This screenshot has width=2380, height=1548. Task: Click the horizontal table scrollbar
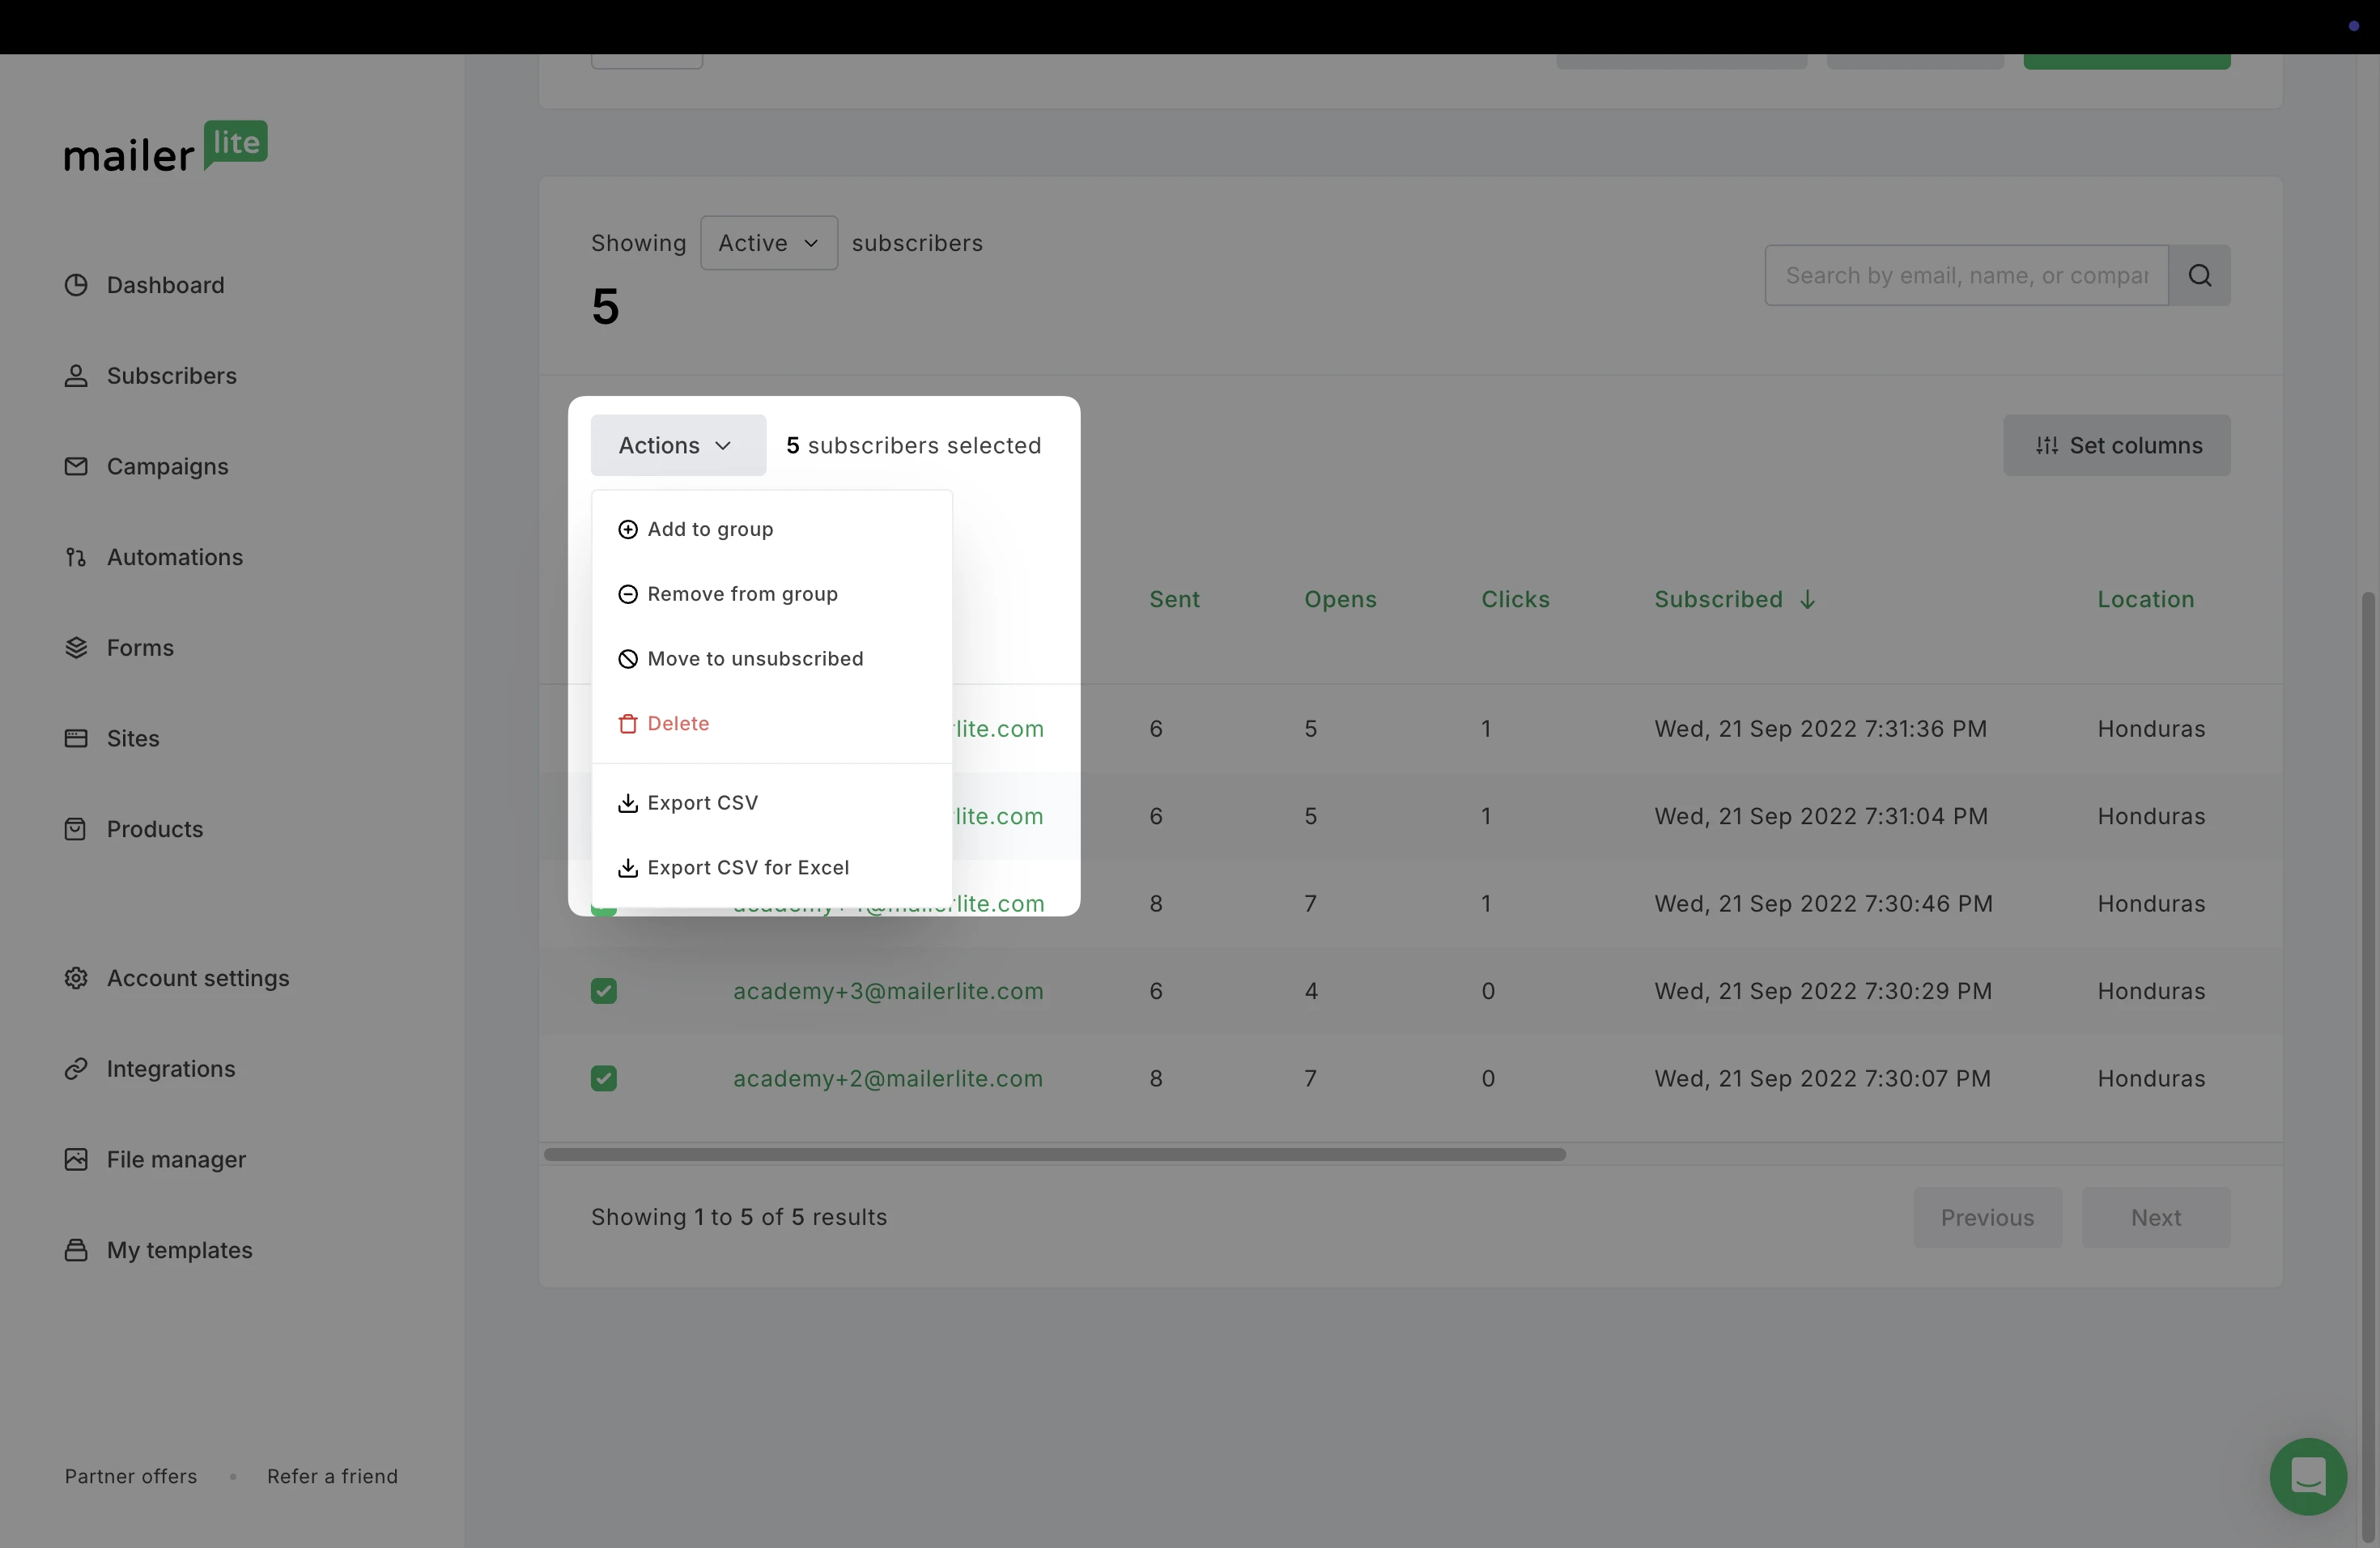1054,1155
